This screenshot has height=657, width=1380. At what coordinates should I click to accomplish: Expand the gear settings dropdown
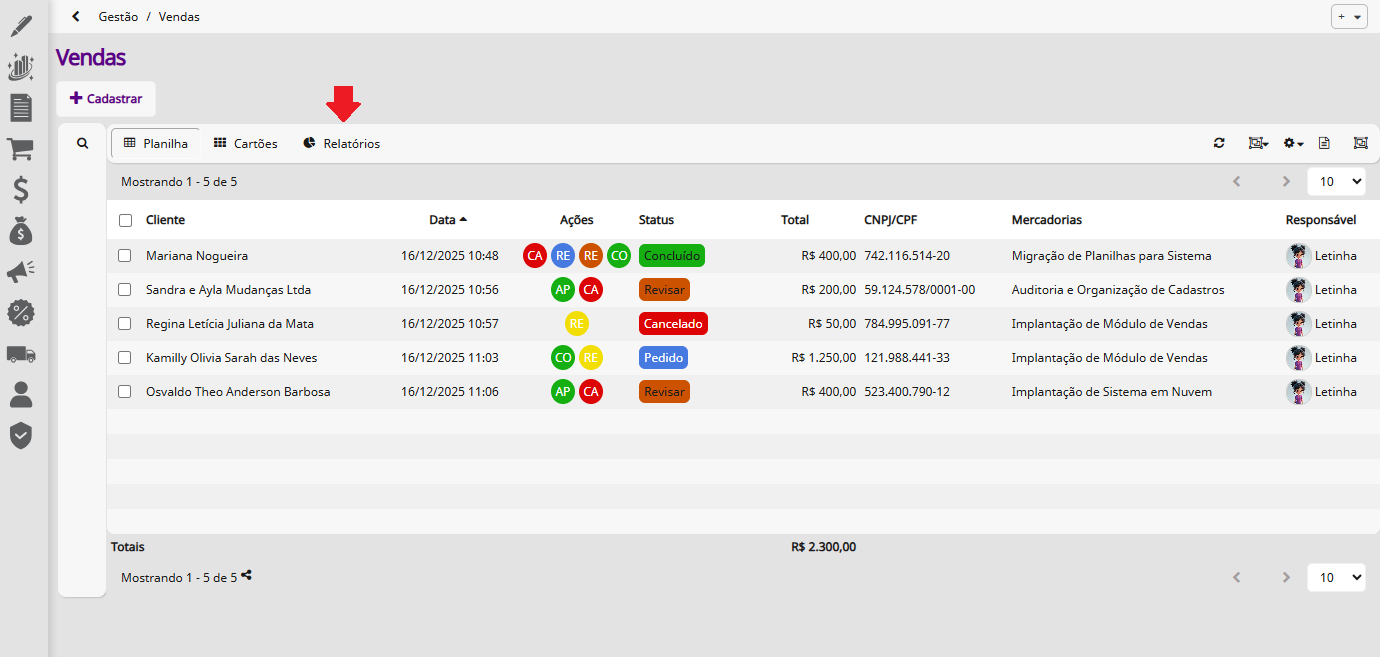pyautogui.click(x=1293, y=144)
